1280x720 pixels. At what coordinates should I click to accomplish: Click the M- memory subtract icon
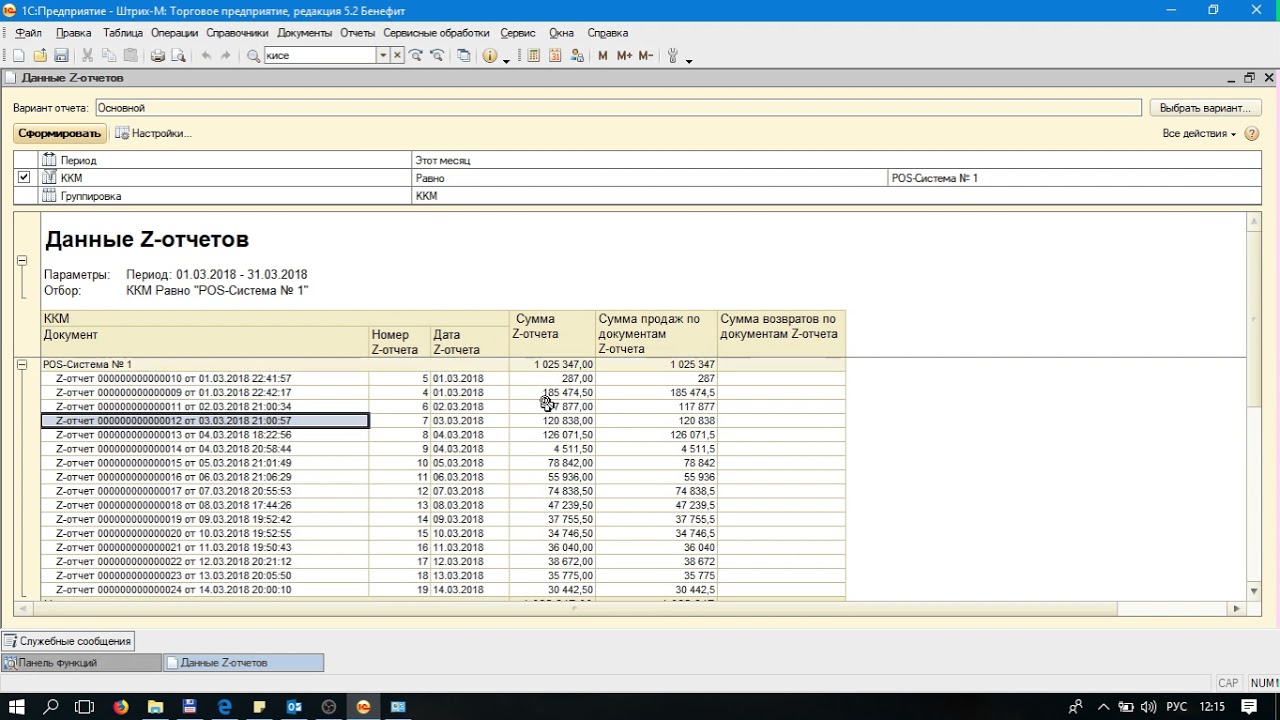(x=646, y=56)
